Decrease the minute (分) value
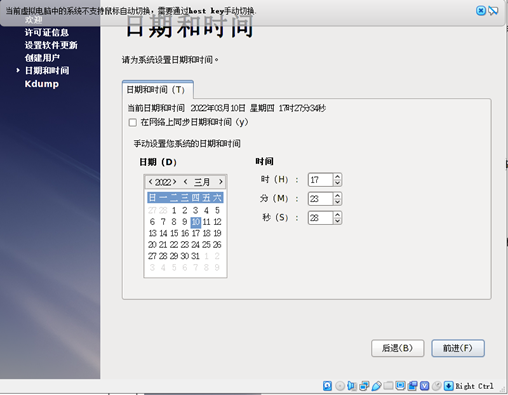508x395 pixels. point(337,202)
